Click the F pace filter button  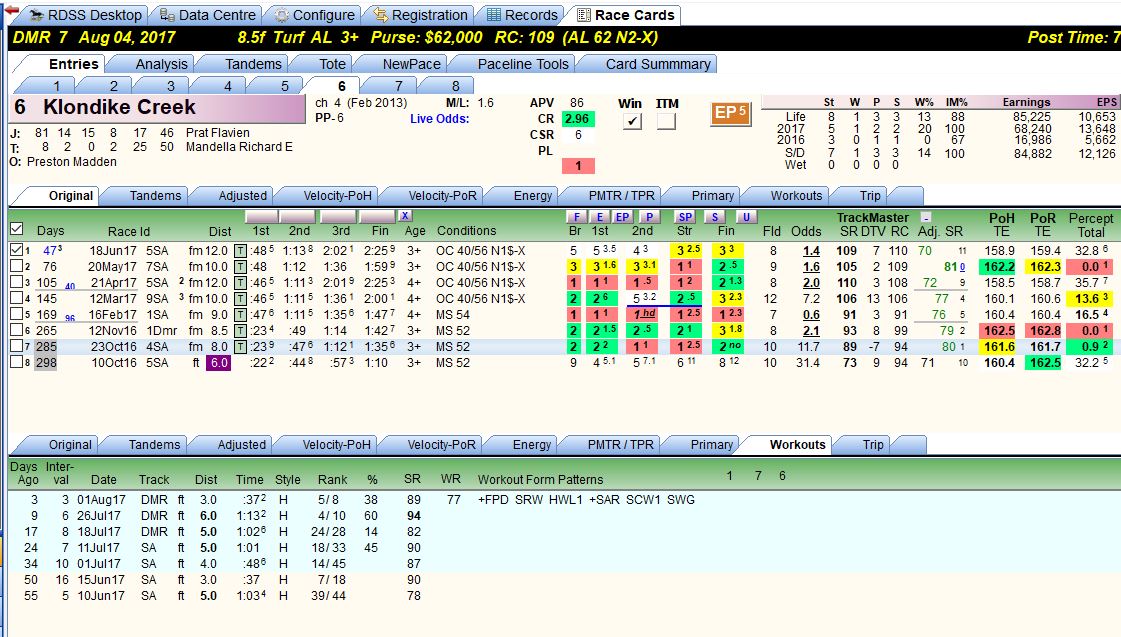pos(576,217)
